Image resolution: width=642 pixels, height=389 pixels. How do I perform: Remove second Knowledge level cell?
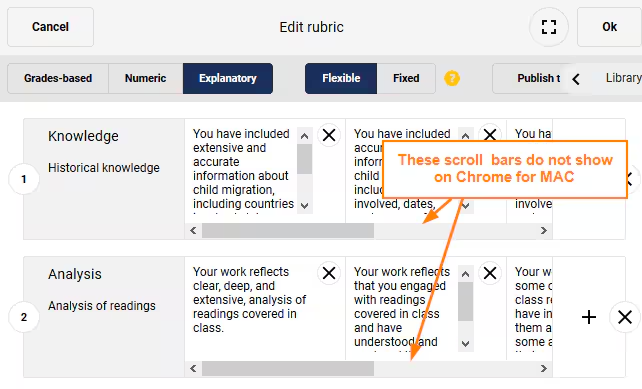pyautogui.click(x=490, y=135)
